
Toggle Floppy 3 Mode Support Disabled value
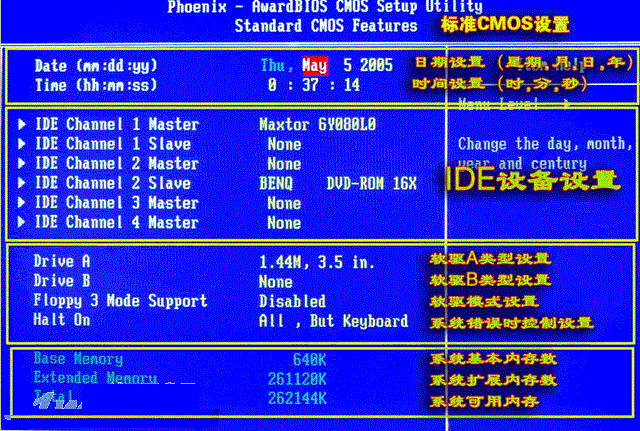292,301
